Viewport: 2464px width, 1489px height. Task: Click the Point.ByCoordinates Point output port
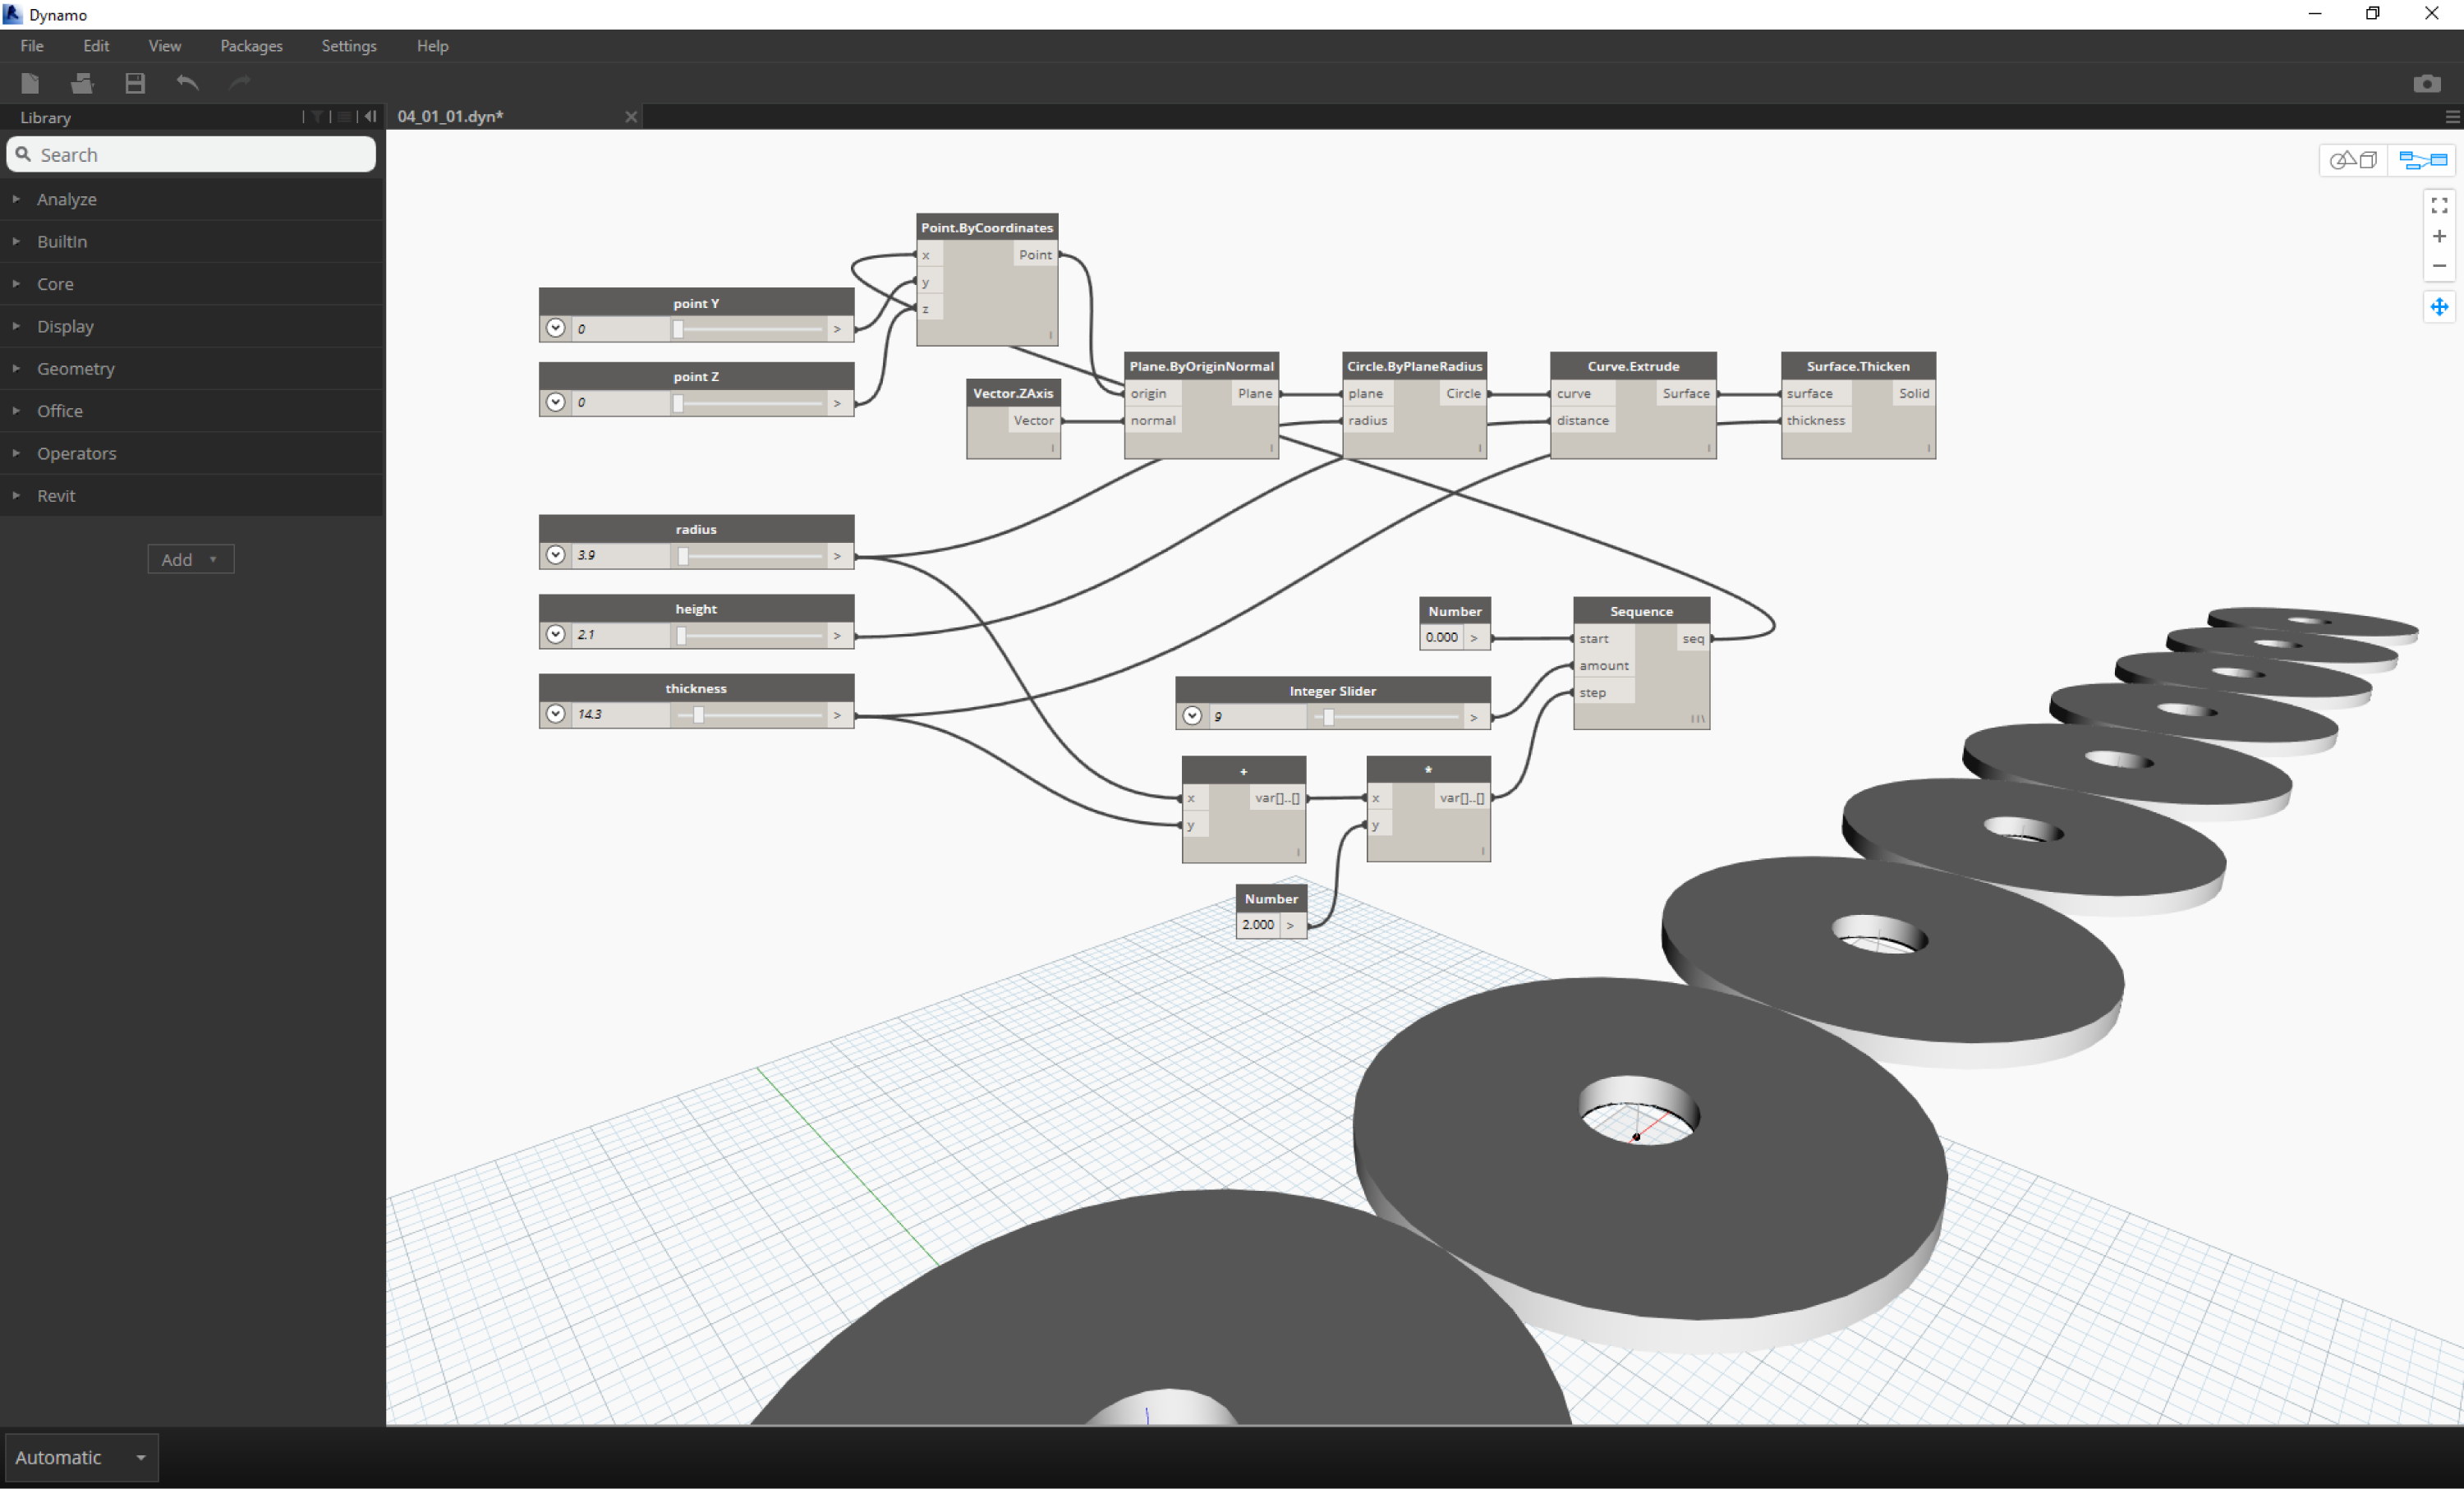1035,255
